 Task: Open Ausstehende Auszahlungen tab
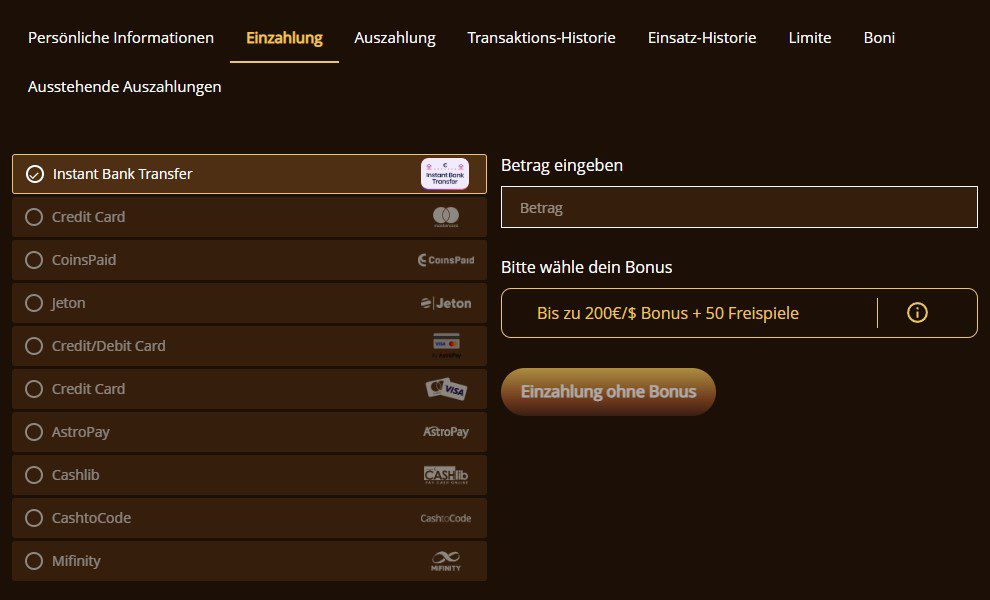tap(125, 87)
